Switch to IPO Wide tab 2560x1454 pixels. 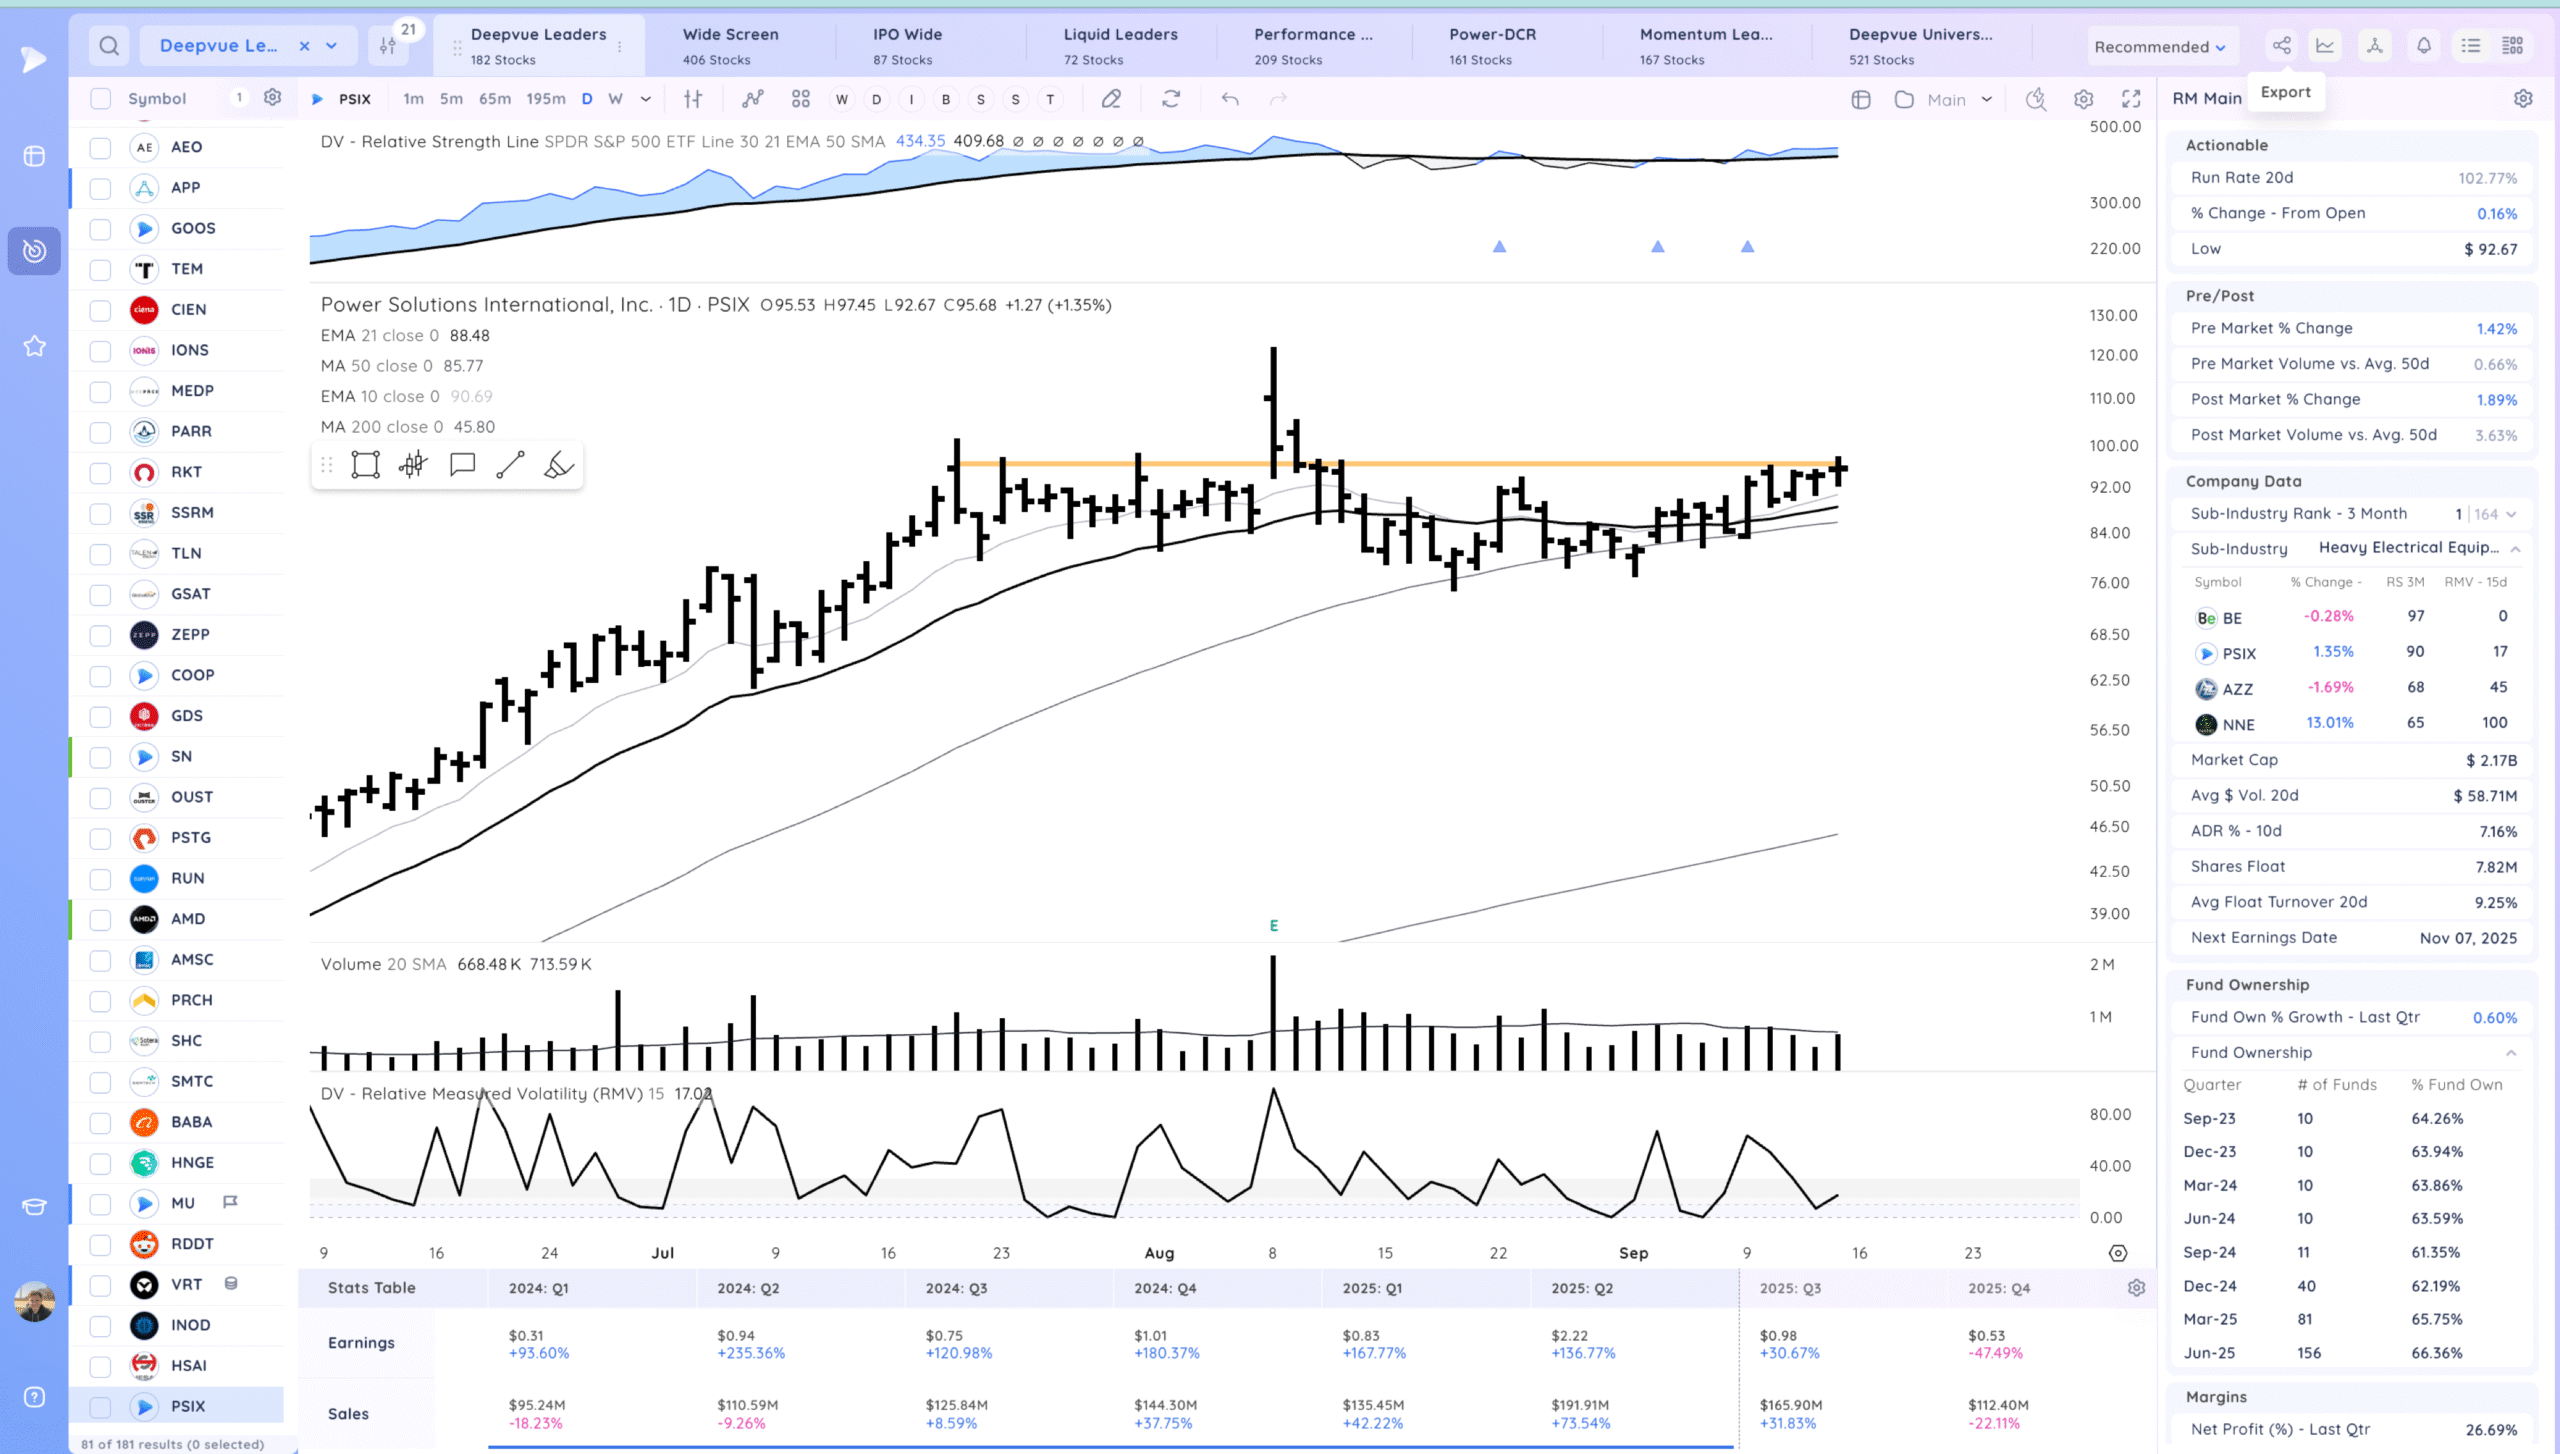907,46
